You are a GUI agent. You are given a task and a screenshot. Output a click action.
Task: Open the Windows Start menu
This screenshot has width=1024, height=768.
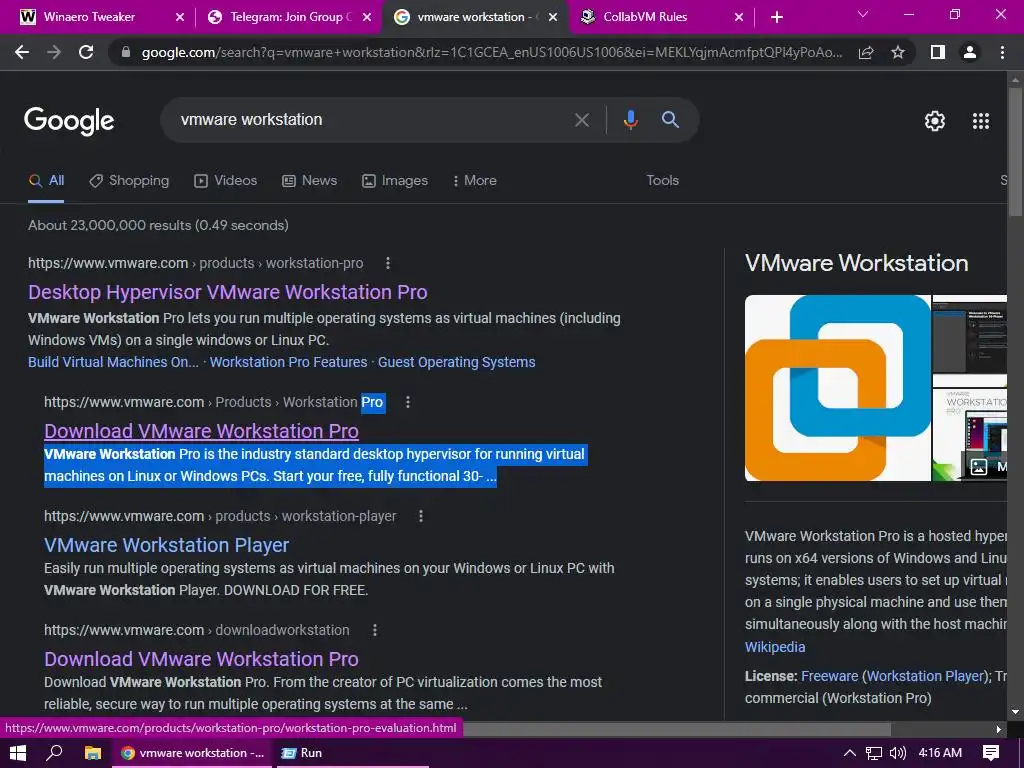coord(18,753)
